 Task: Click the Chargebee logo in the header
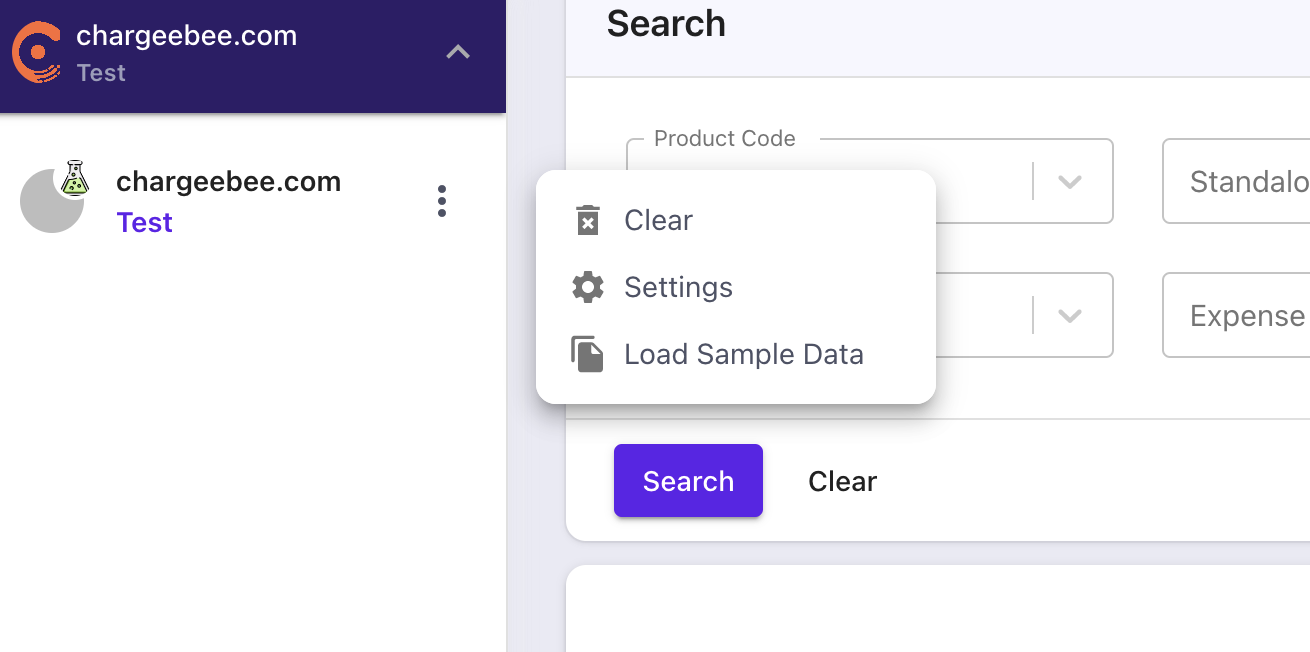36,52
